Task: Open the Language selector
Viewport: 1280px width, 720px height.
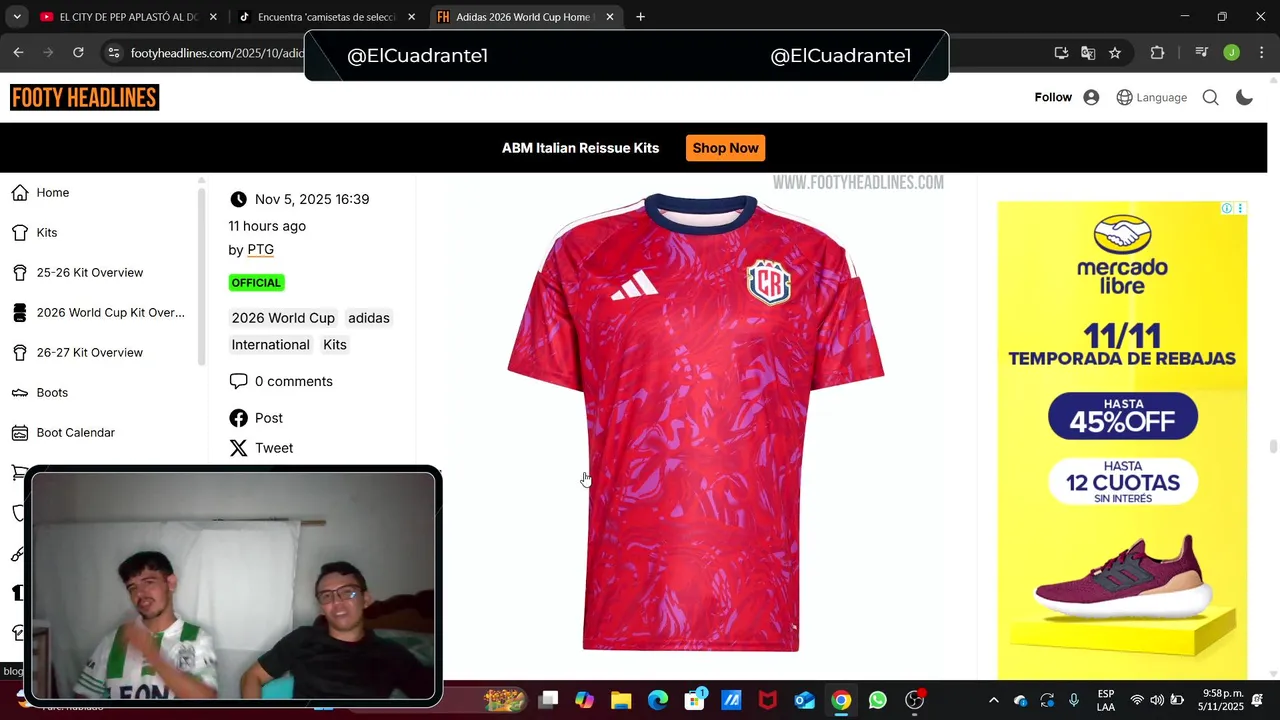Action: (1151, 97)
